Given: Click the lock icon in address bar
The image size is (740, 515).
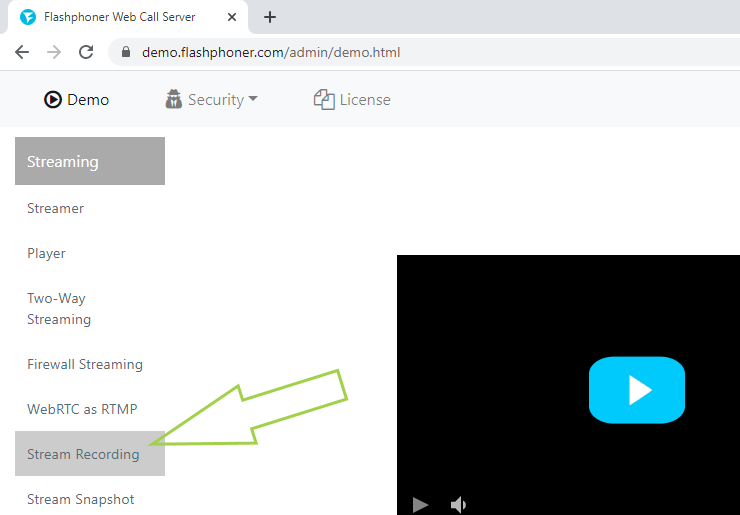Looking at the screenshot, I should coord(126,52).
